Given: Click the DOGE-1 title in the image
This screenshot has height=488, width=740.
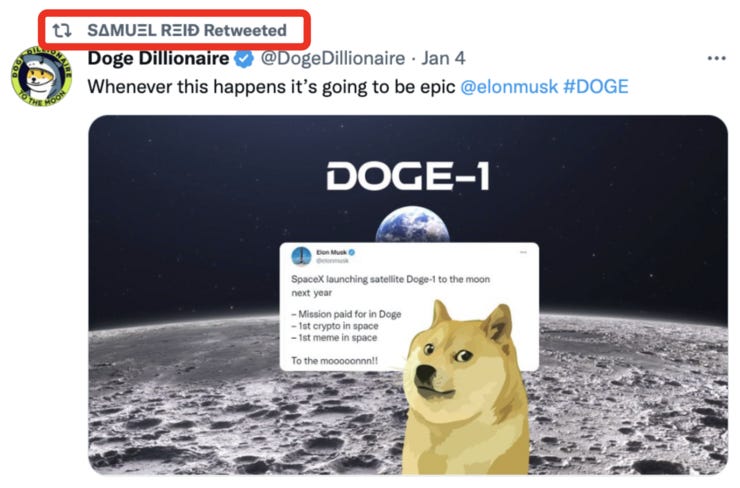Looking at the screenshot, I should tap(408, 176).
